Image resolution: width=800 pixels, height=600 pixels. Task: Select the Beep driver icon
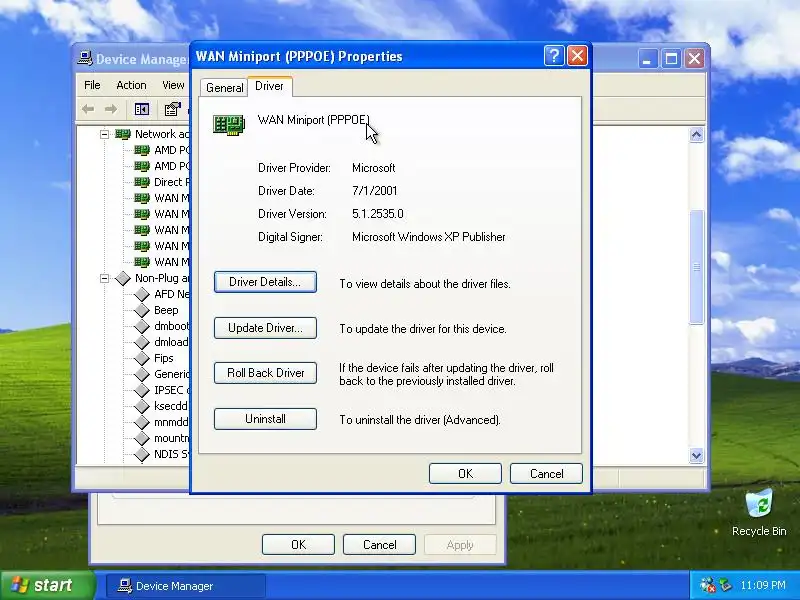click(142, 310)
